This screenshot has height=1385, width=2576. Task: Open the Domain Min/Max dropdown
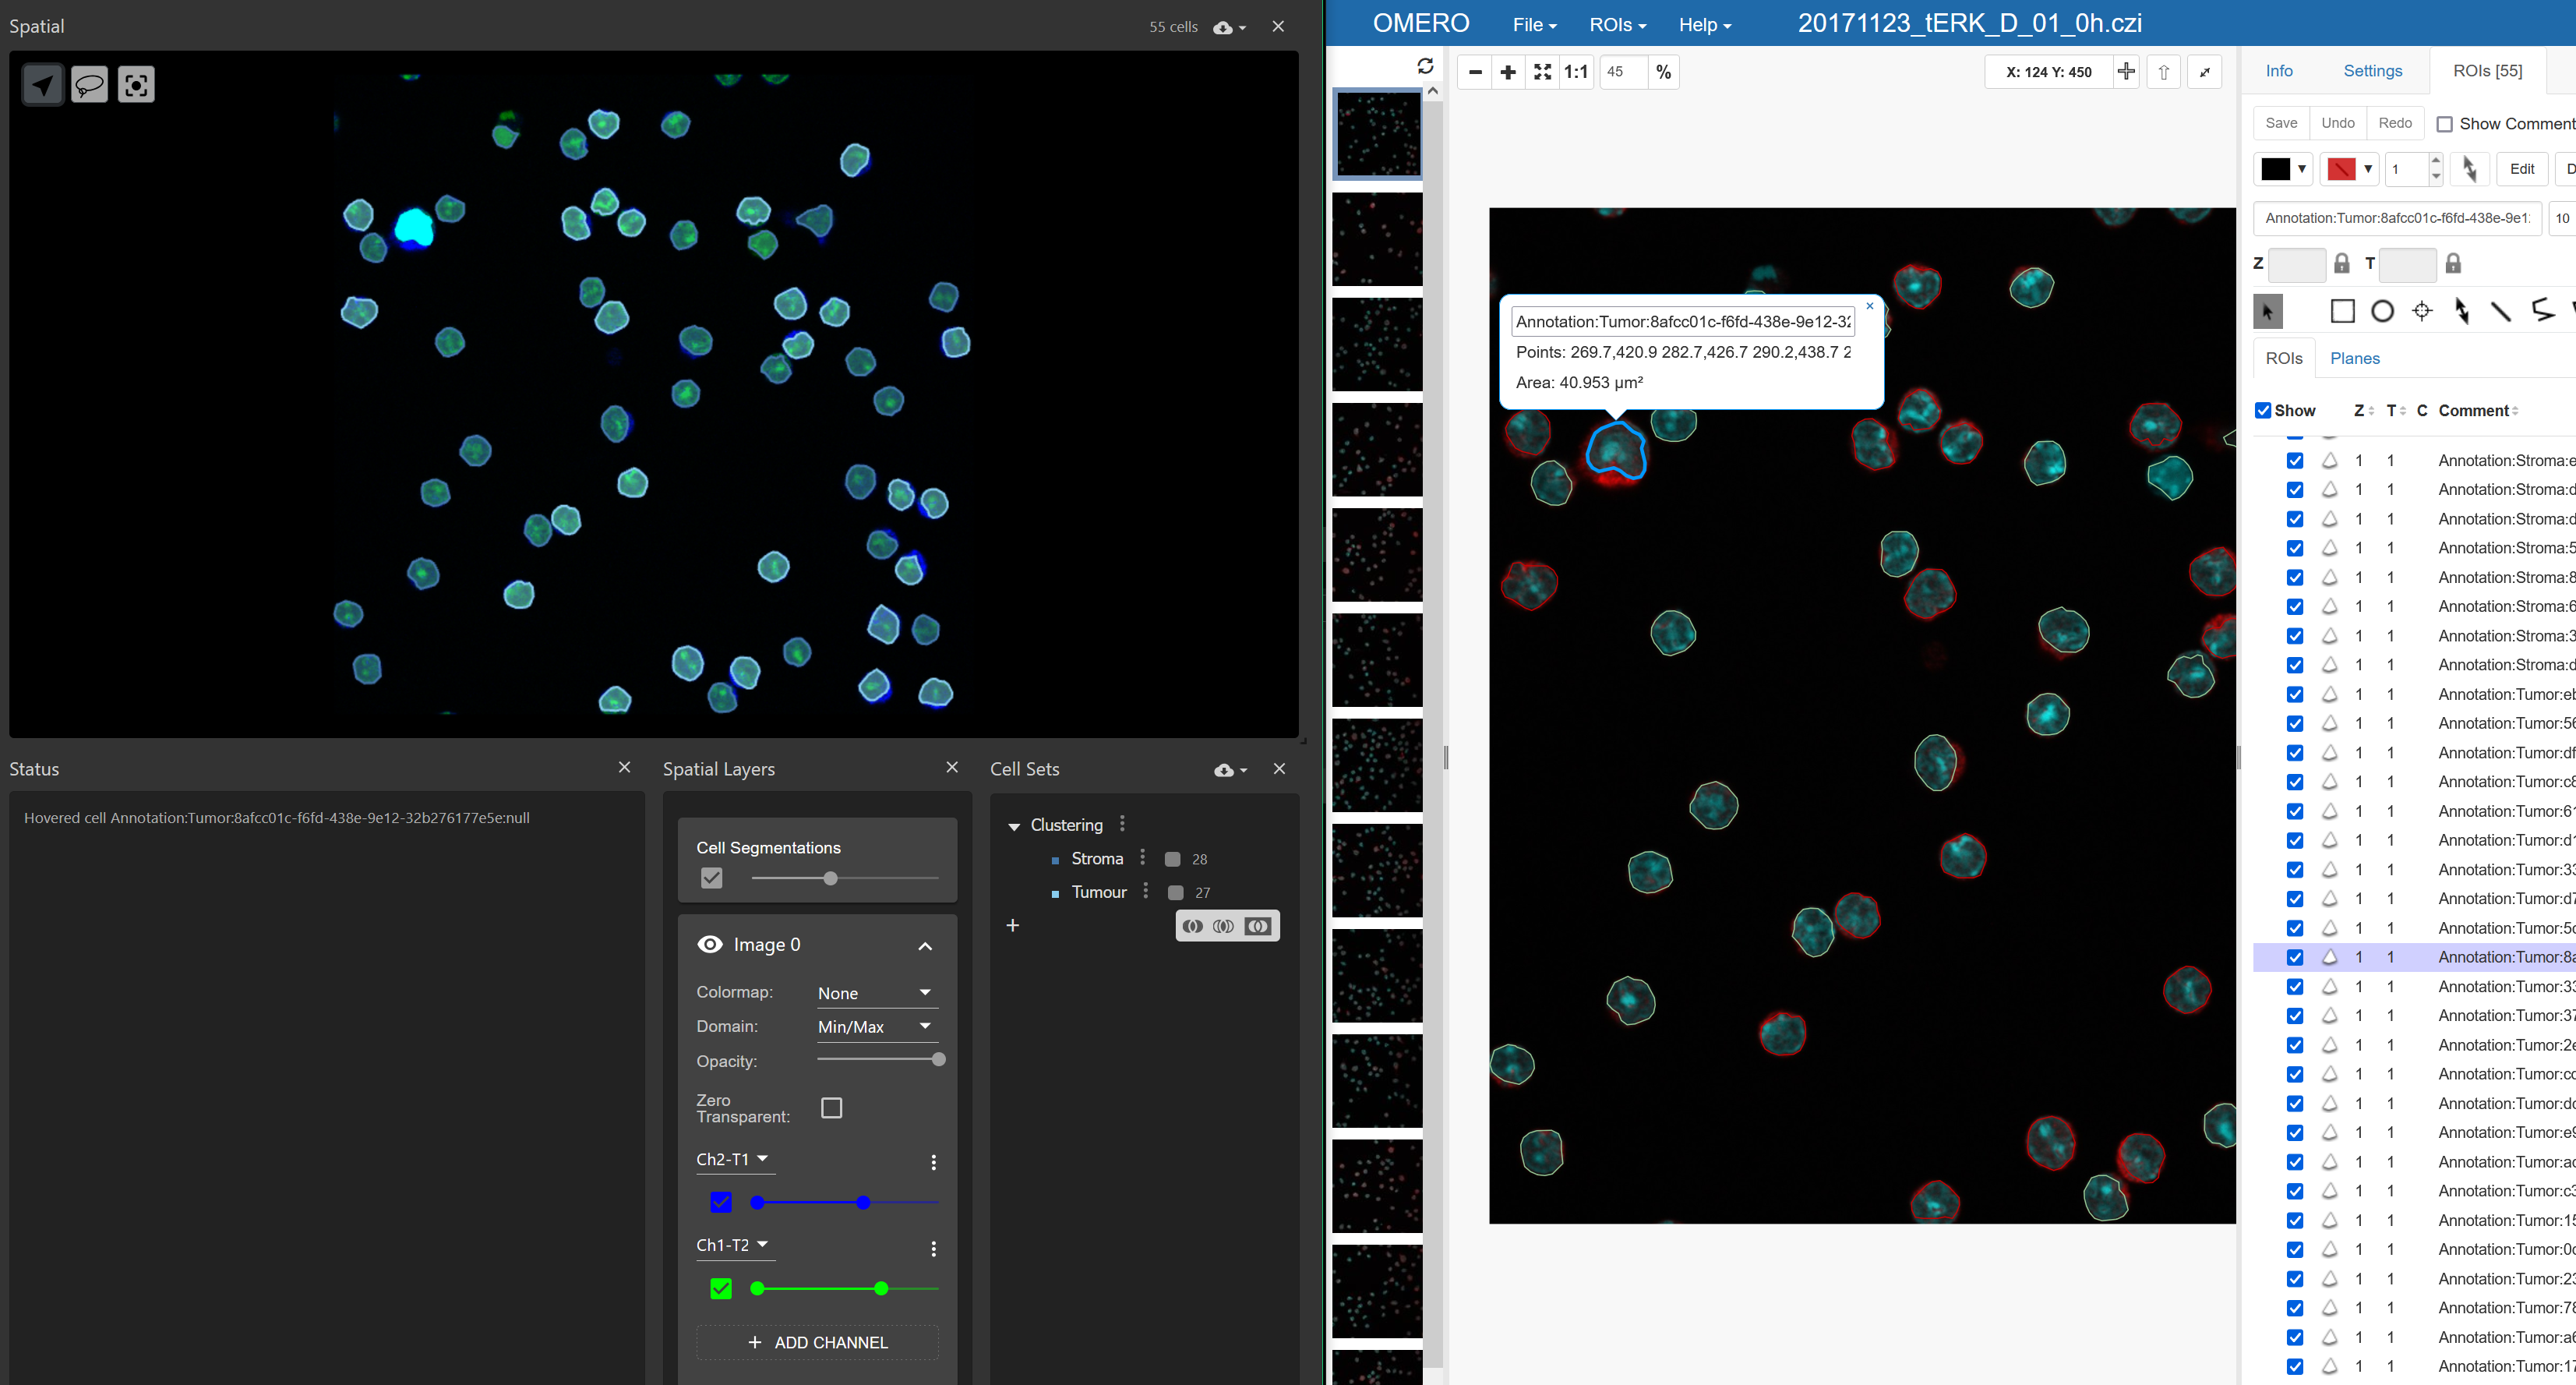pyautogui.click(x=877, y=1027)
